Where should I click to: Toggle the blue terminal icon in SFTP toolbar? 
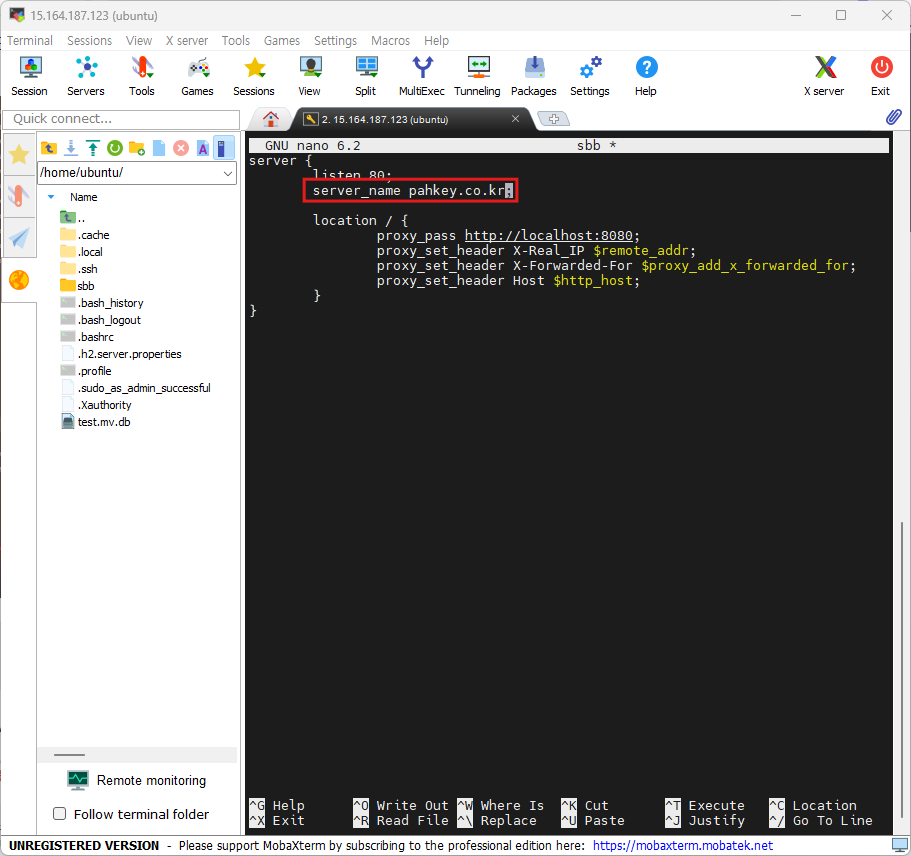(x=223, y=148)
